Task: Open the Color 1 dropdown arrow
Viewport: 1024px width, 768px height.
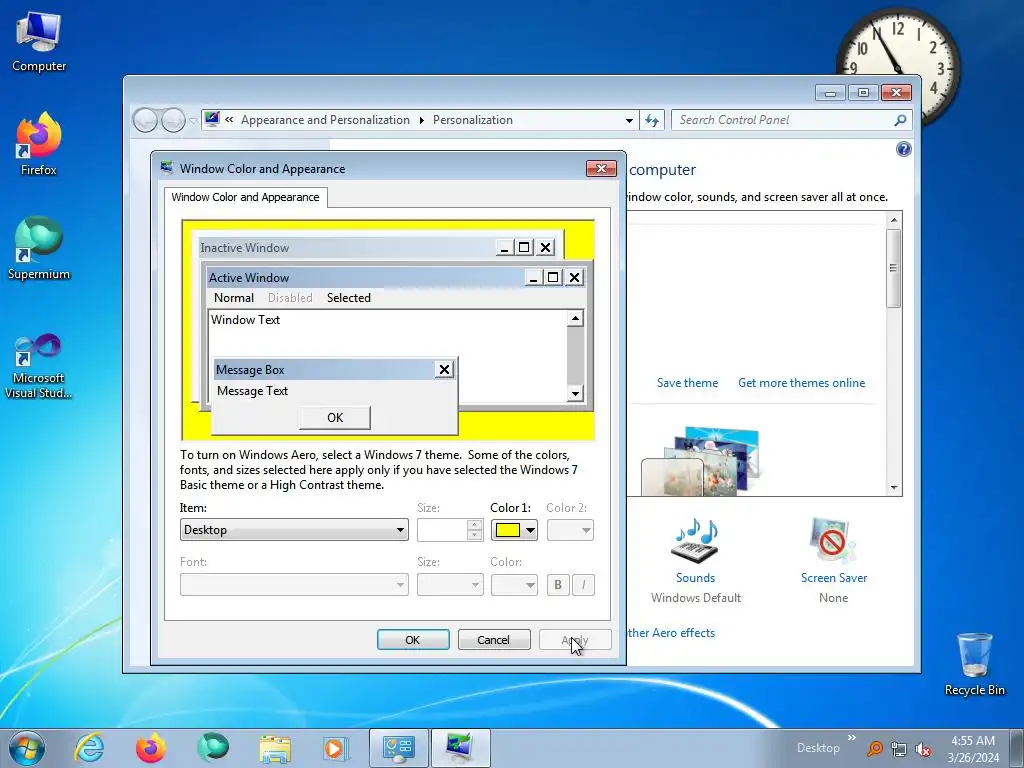Action: [x=530, y=530]
